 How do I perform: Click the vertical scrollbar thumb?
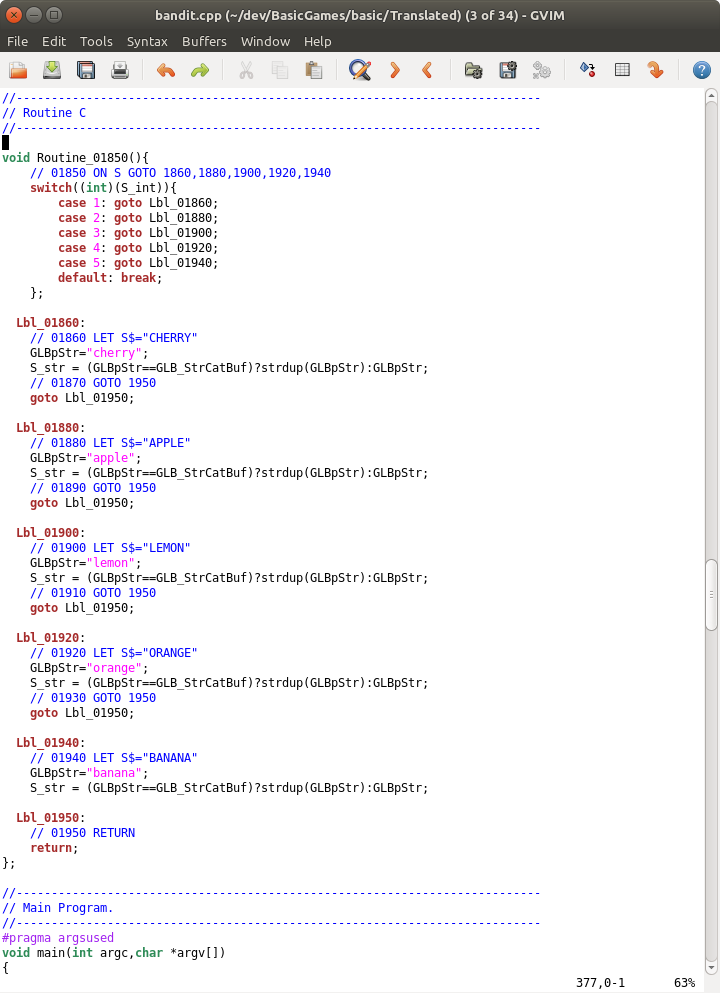[x=711, y=595]
